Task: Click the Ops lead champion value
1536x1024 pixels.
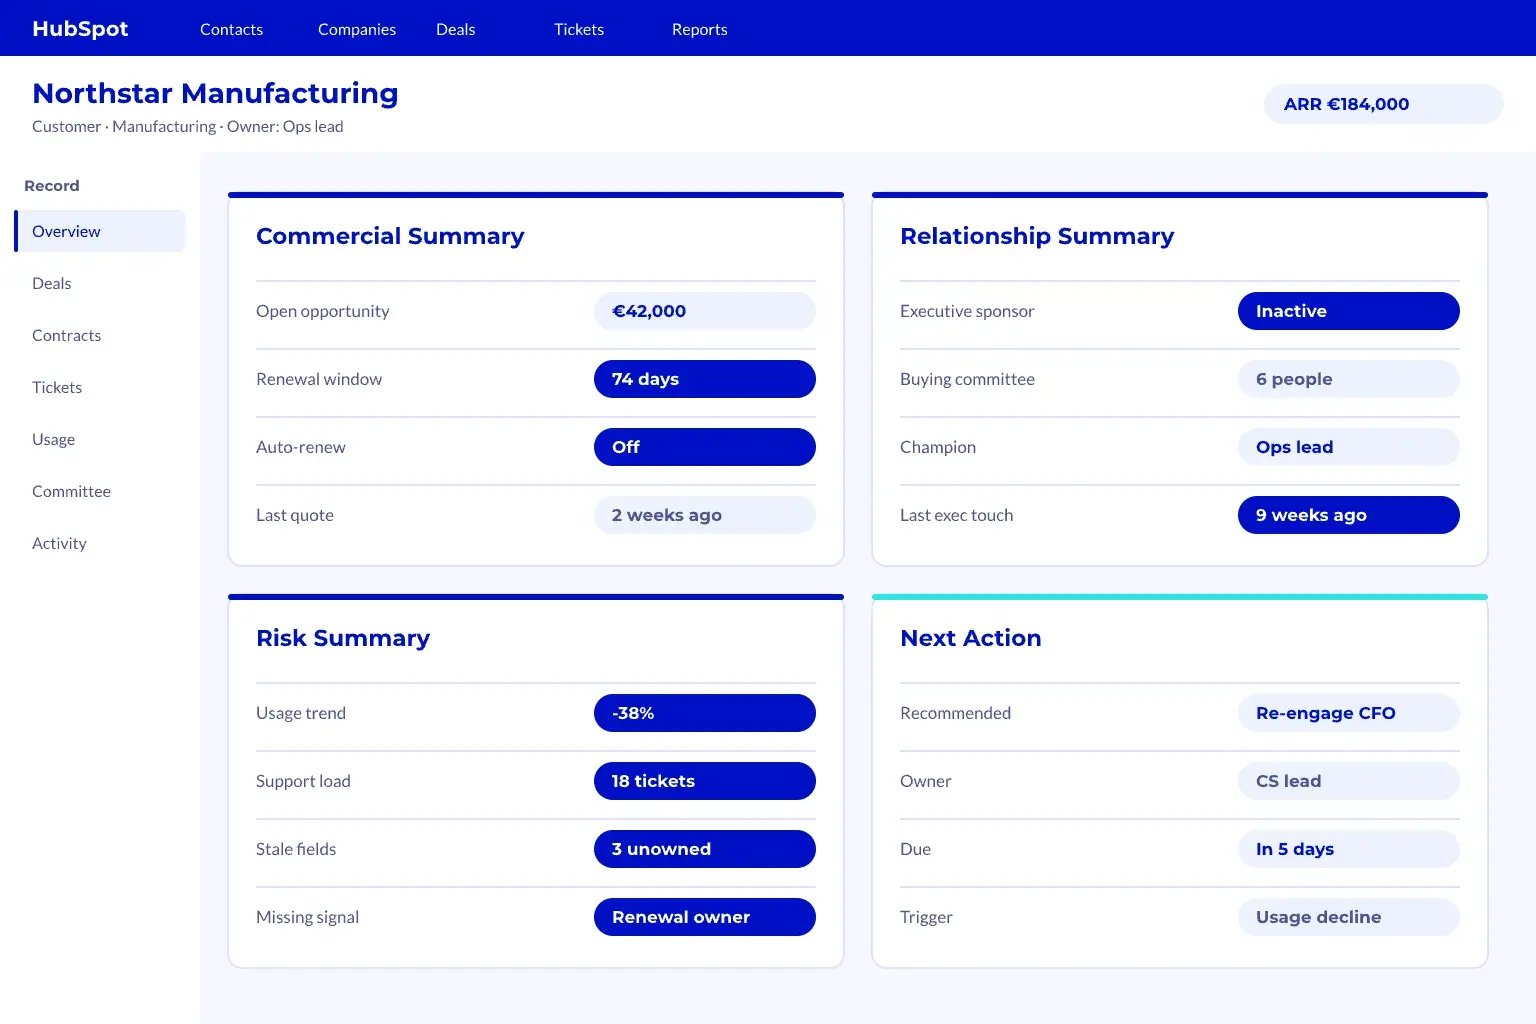Action: pos(1349,447)
